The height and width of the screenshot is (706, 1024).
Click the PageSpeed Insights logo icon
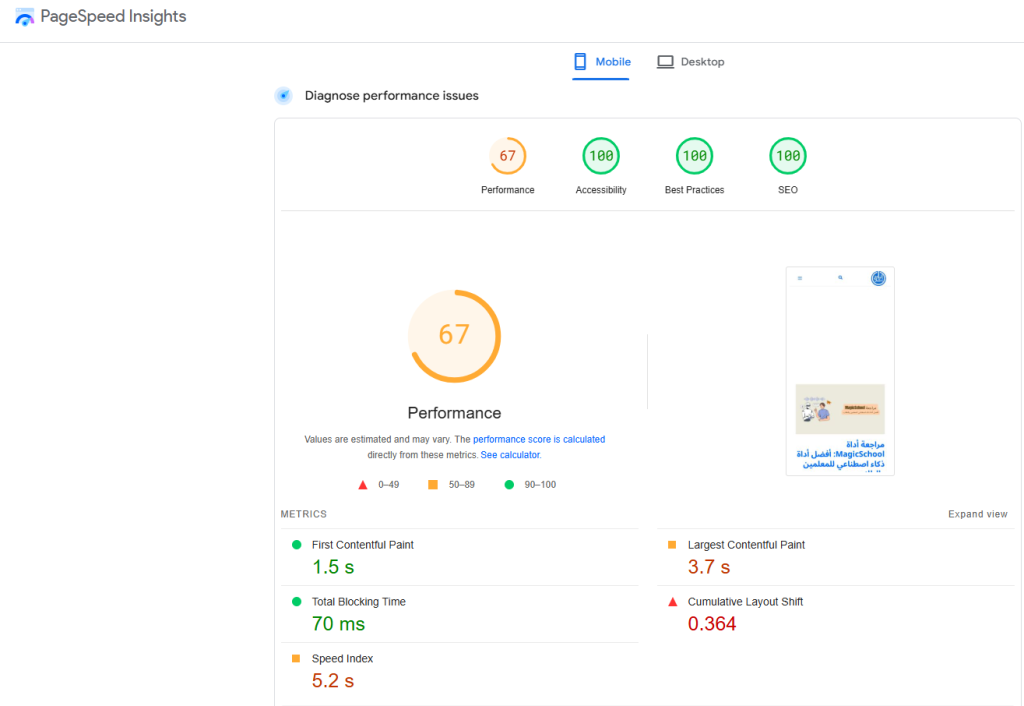[x=24, y=17]
